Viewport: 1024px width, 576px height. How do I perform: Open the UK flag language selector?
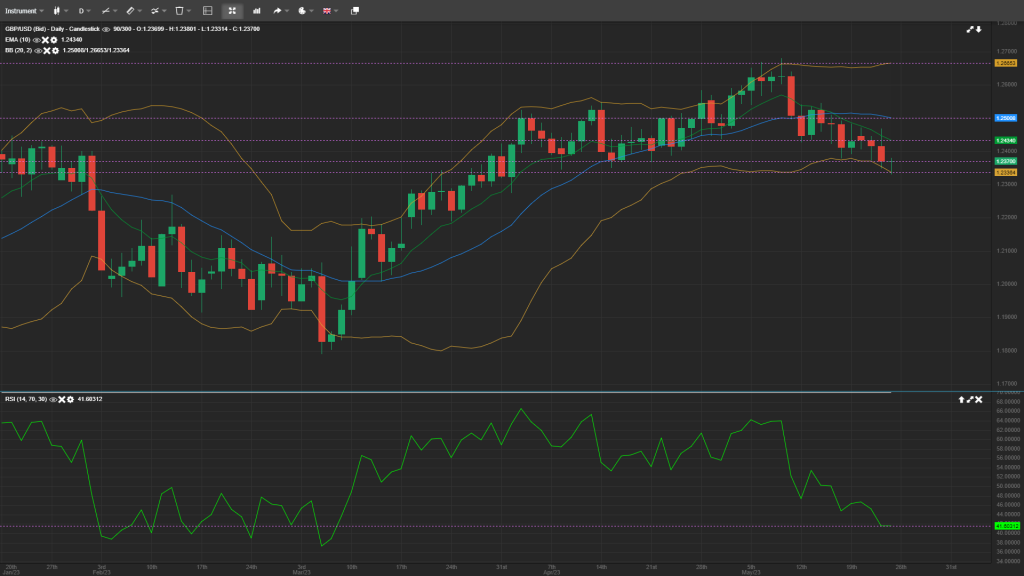(327, 11)
